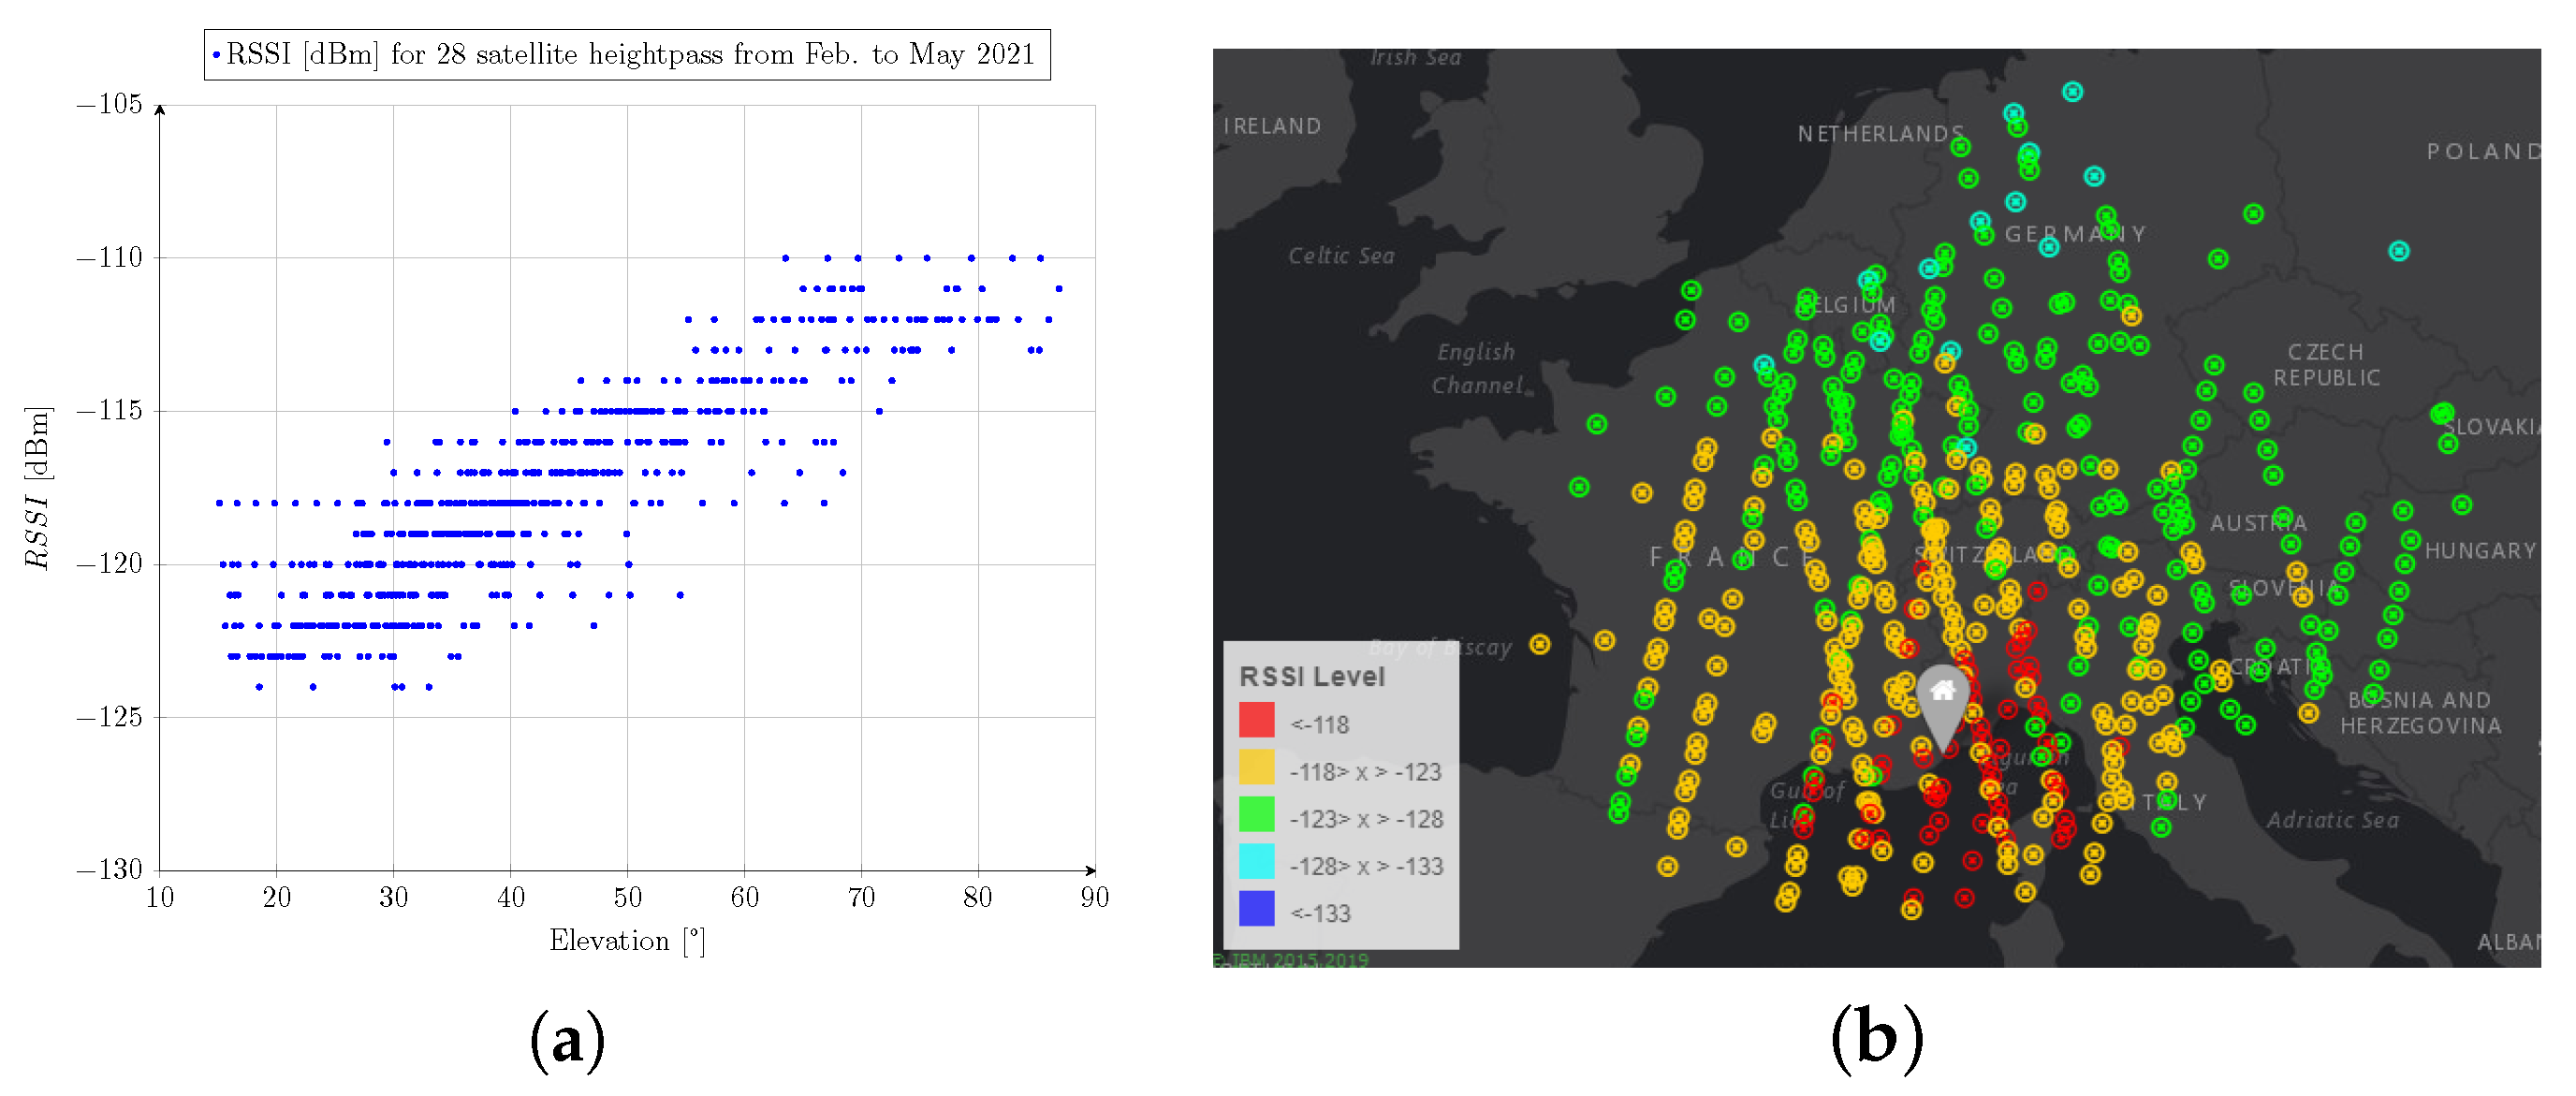The width and height of the screenshot is (2576, 1096).
Task: Click the Adriatic Sea label
Action: [x=2331, y=821]
